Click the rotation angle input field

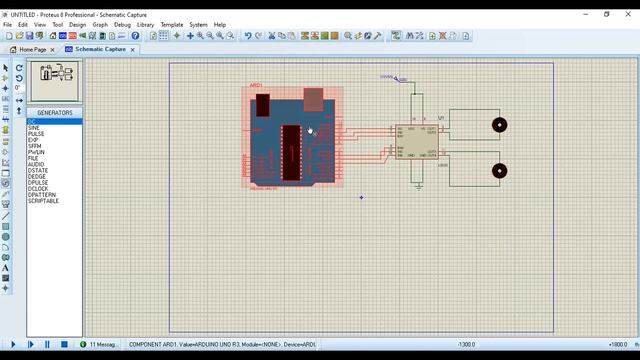pyautogui.click(x=19, y=88)
